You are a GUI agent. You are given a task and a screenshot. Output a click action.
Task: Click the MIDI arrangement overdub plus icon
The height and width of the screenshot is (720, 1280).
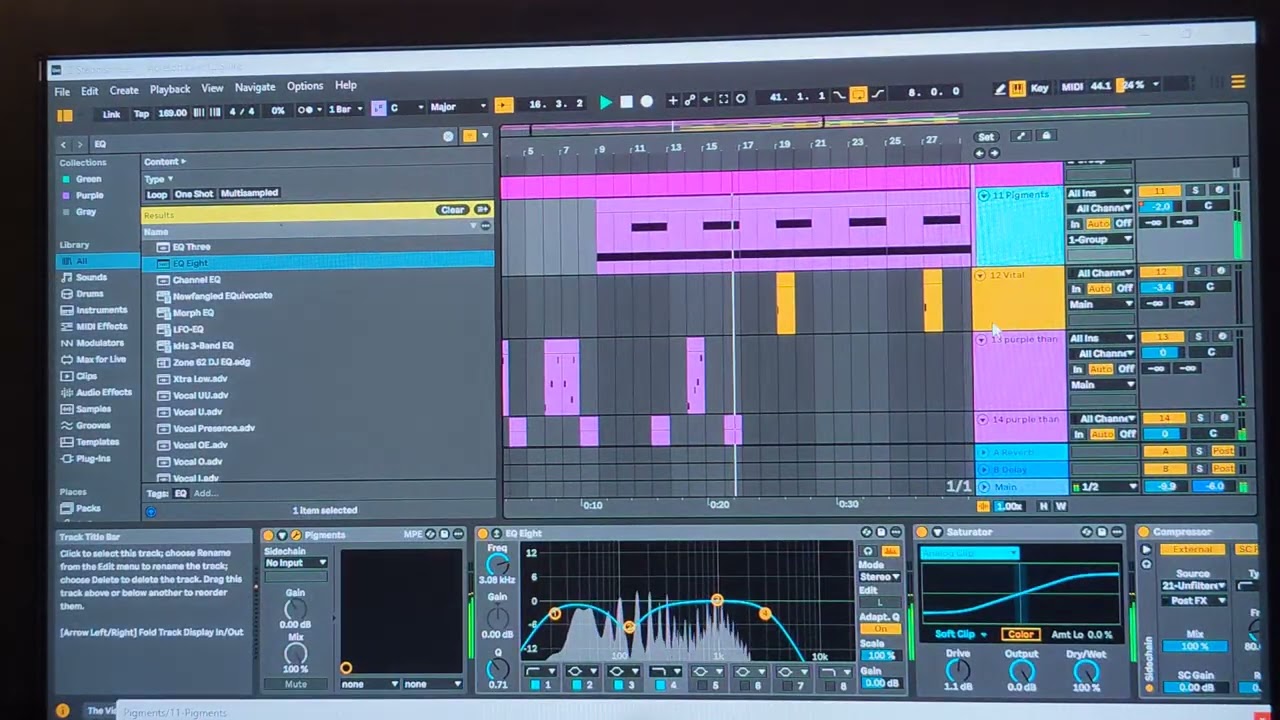coord(673,100)
